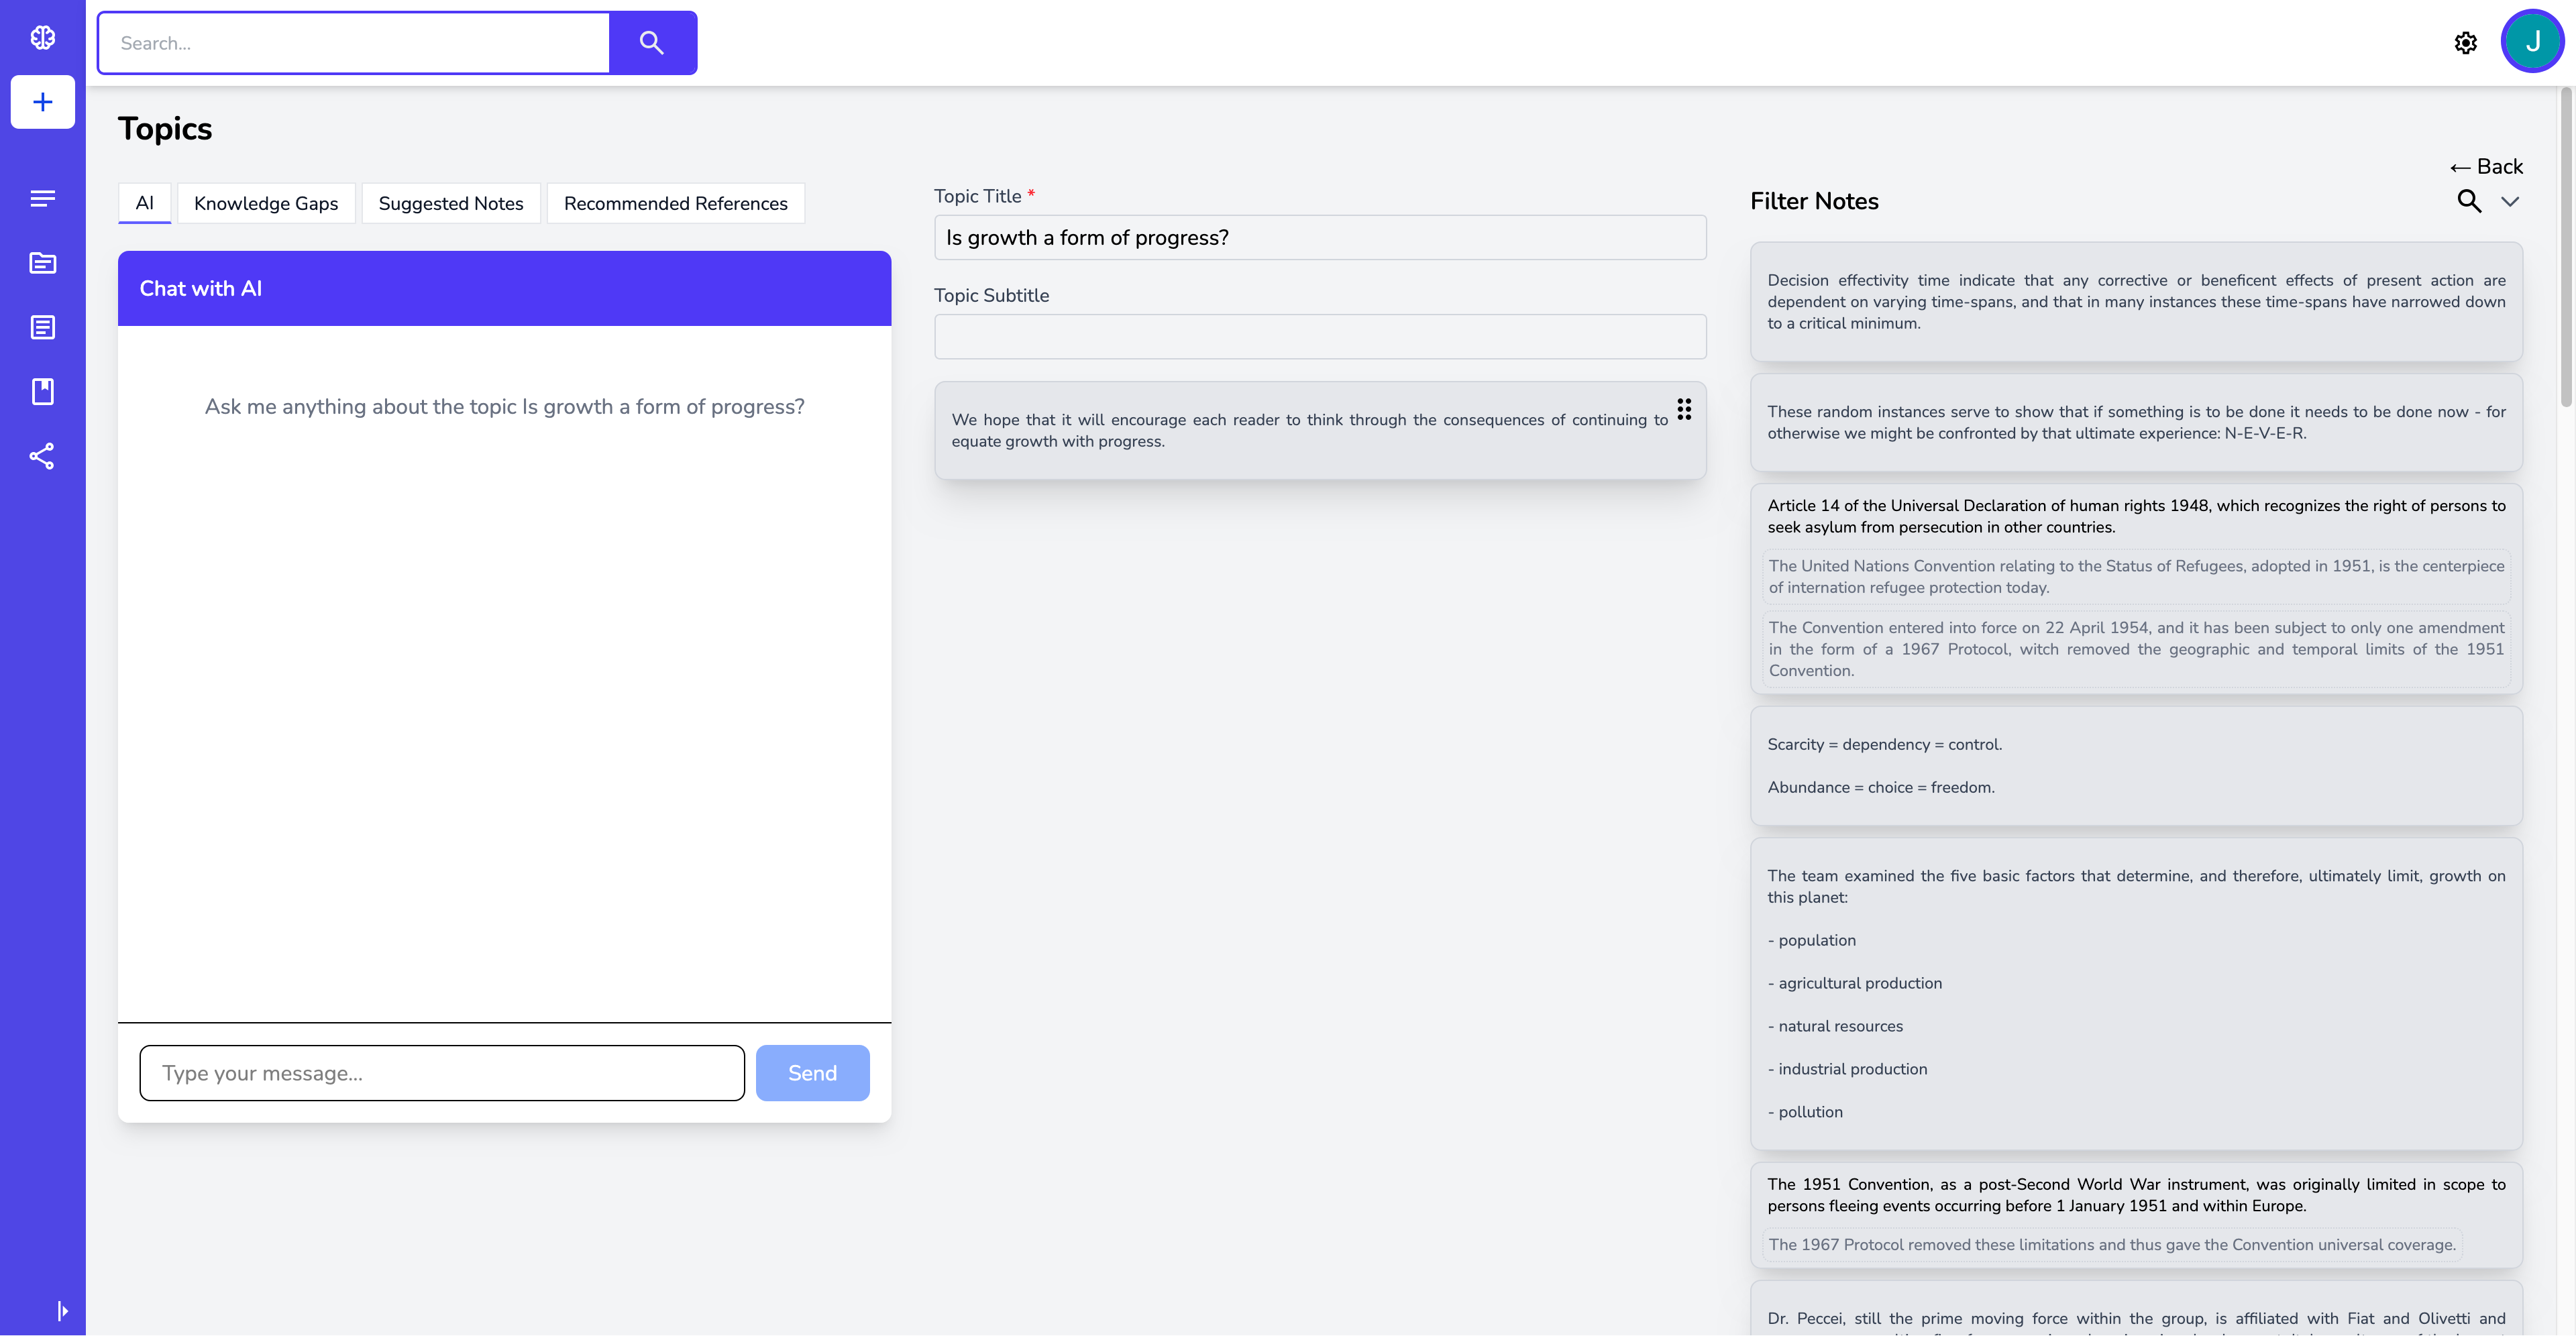2576x1336 pixels.
Task: Open the notes document sidebar icon
Action: pyautogui.click(x=42, y=327)
